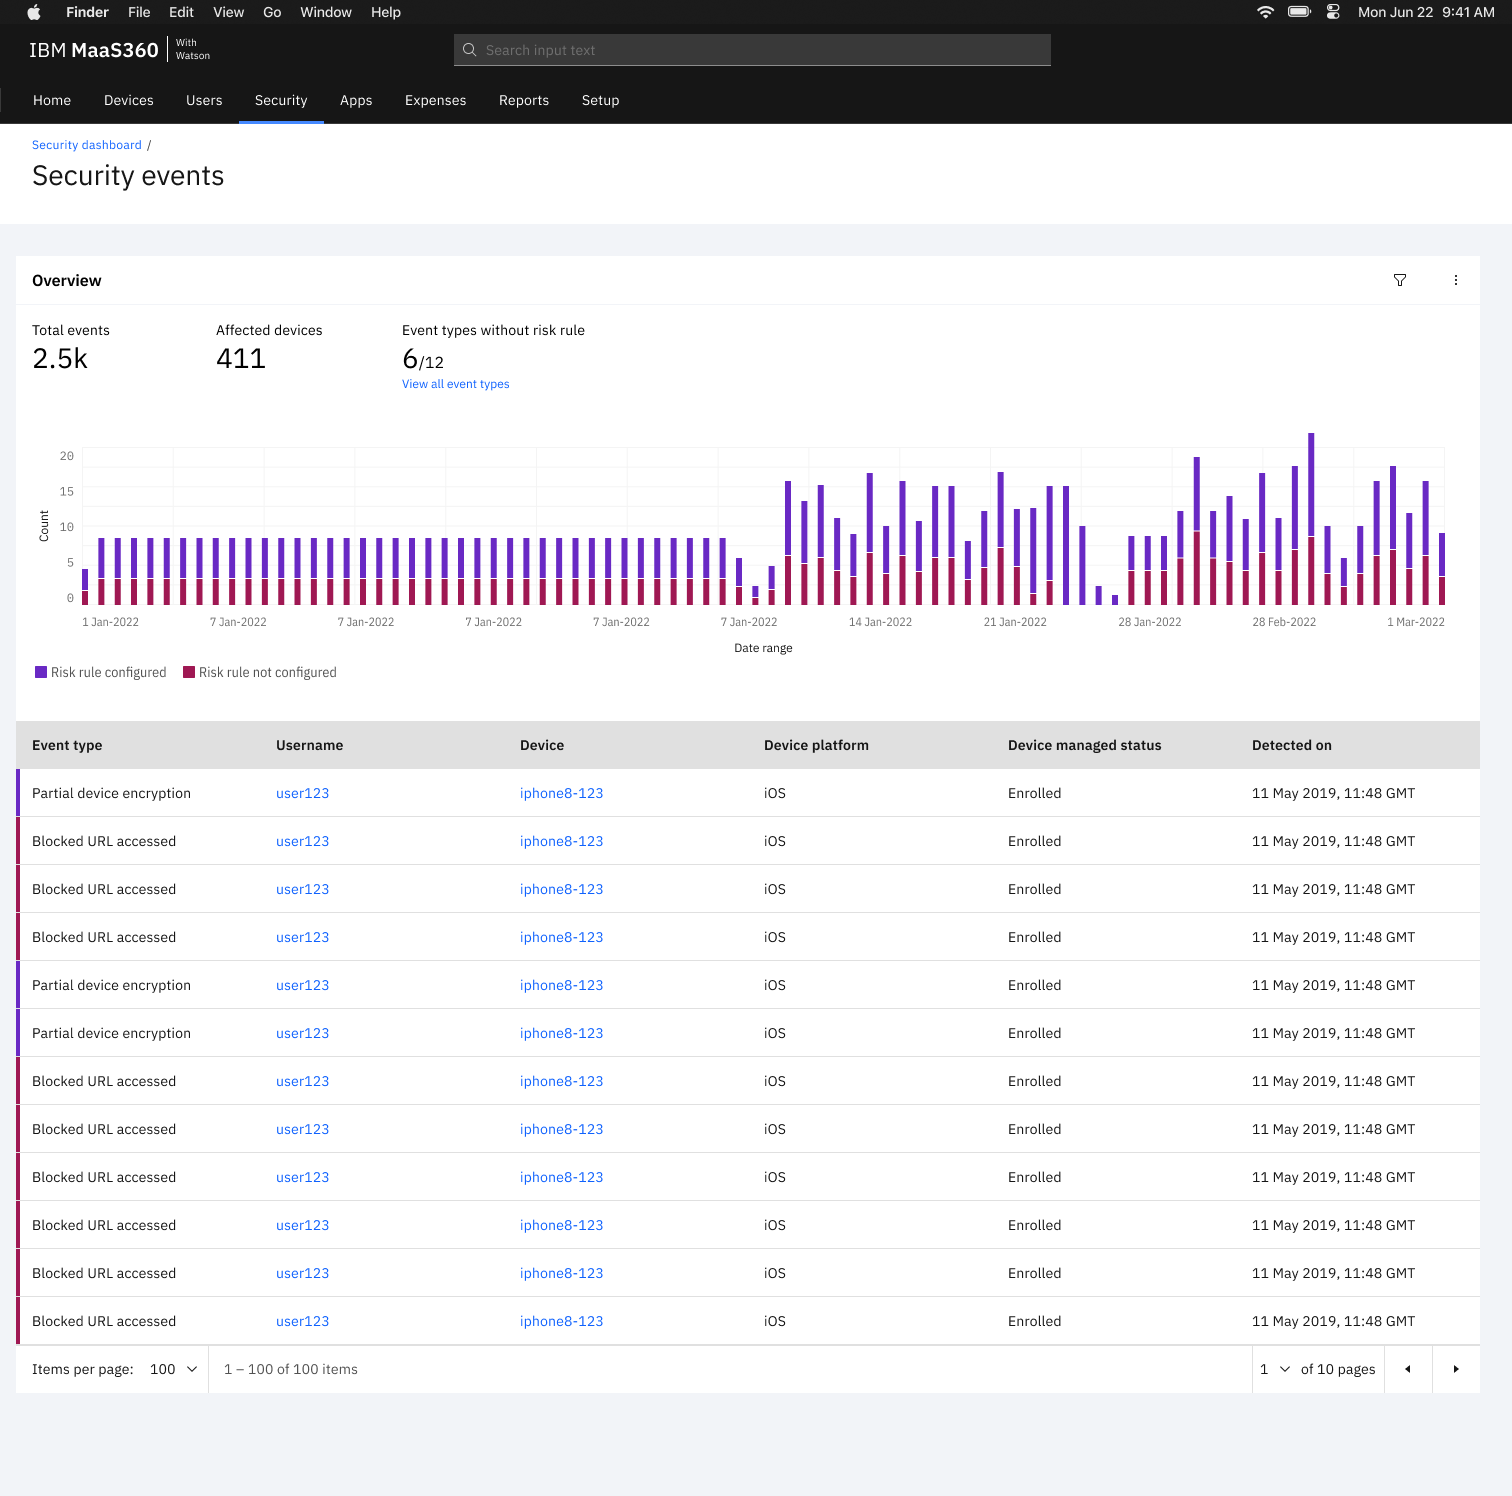The height and width of the screenshot is (1496, 1512).
Task: Switch to the Reports tab
Action: coord(524,101)
